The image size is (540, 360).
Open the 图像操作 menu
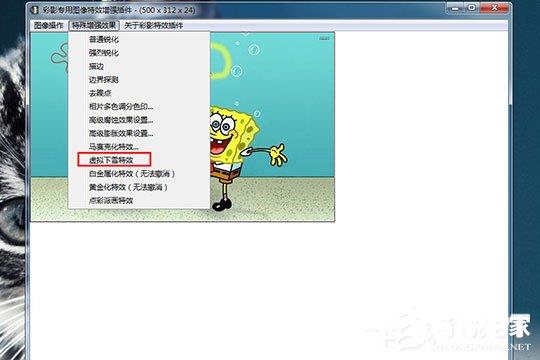tap(49, 25)
